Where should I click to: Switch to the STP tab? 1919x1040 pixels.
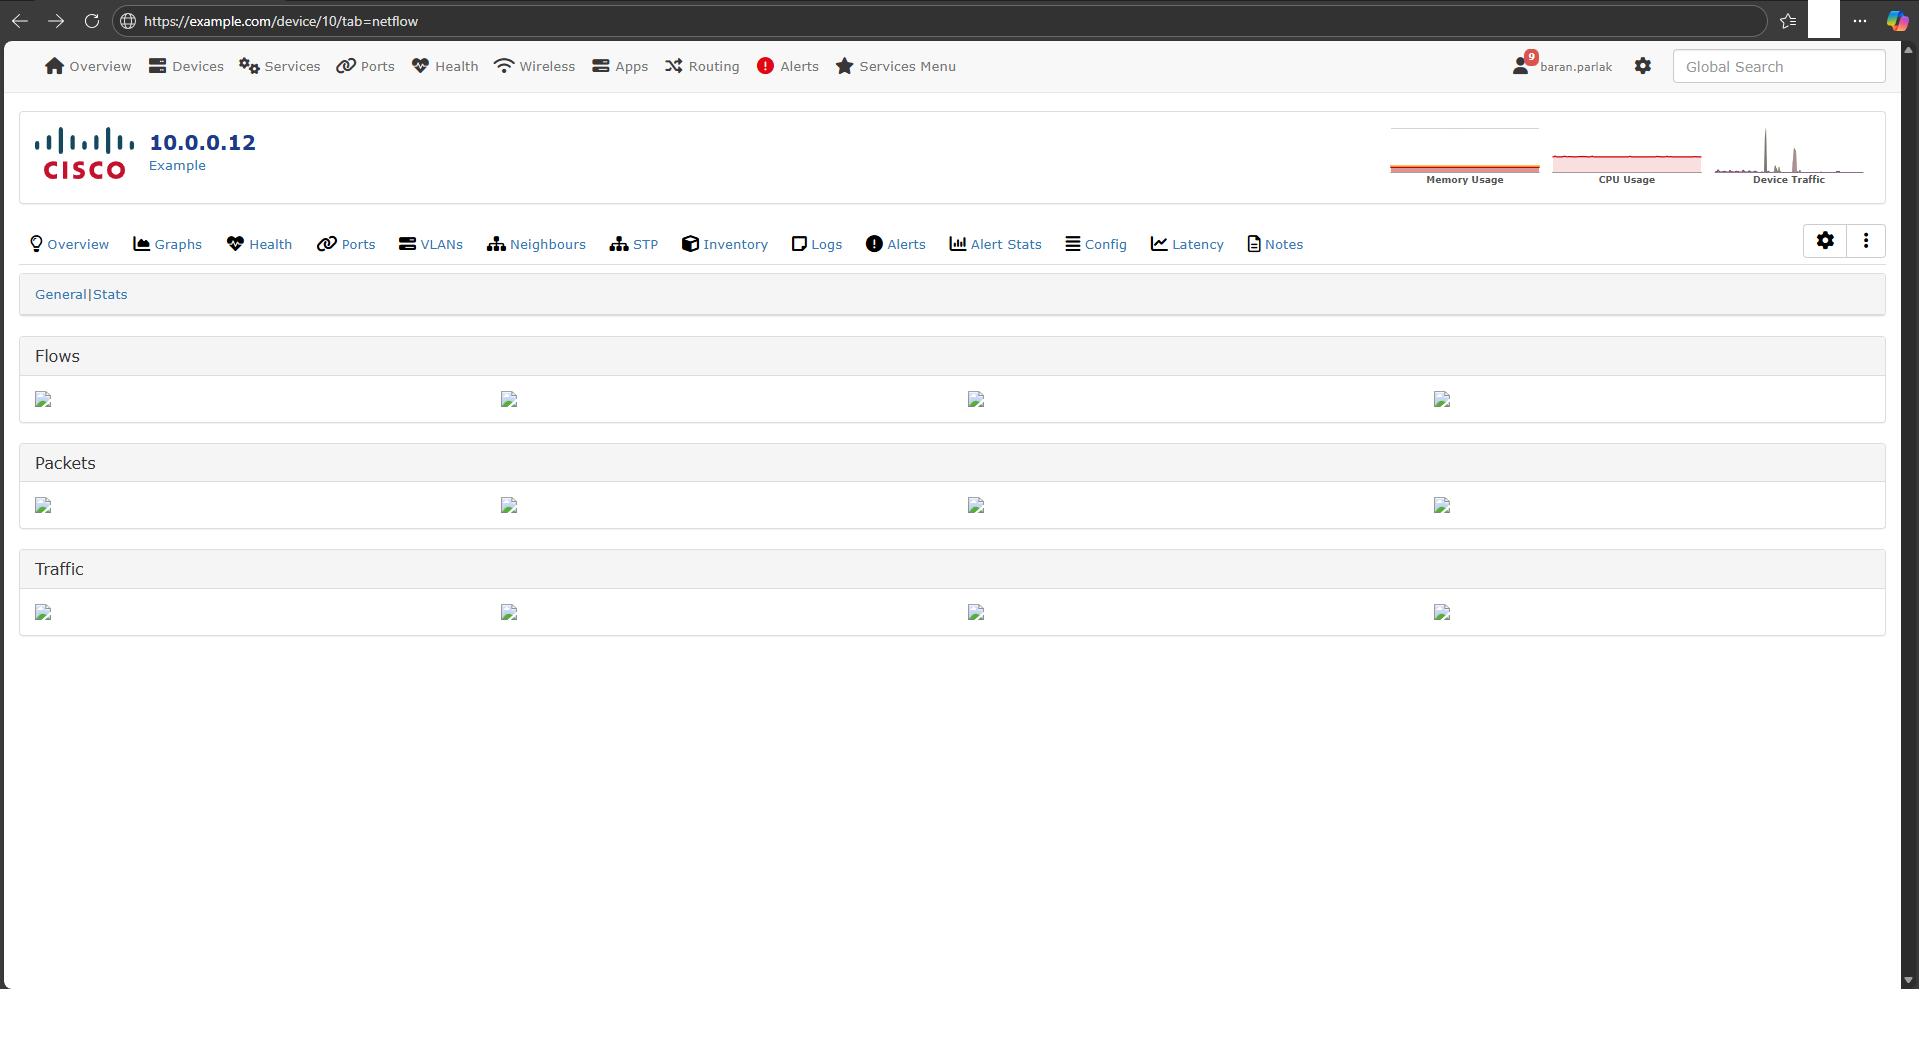(x=634, y=244)
